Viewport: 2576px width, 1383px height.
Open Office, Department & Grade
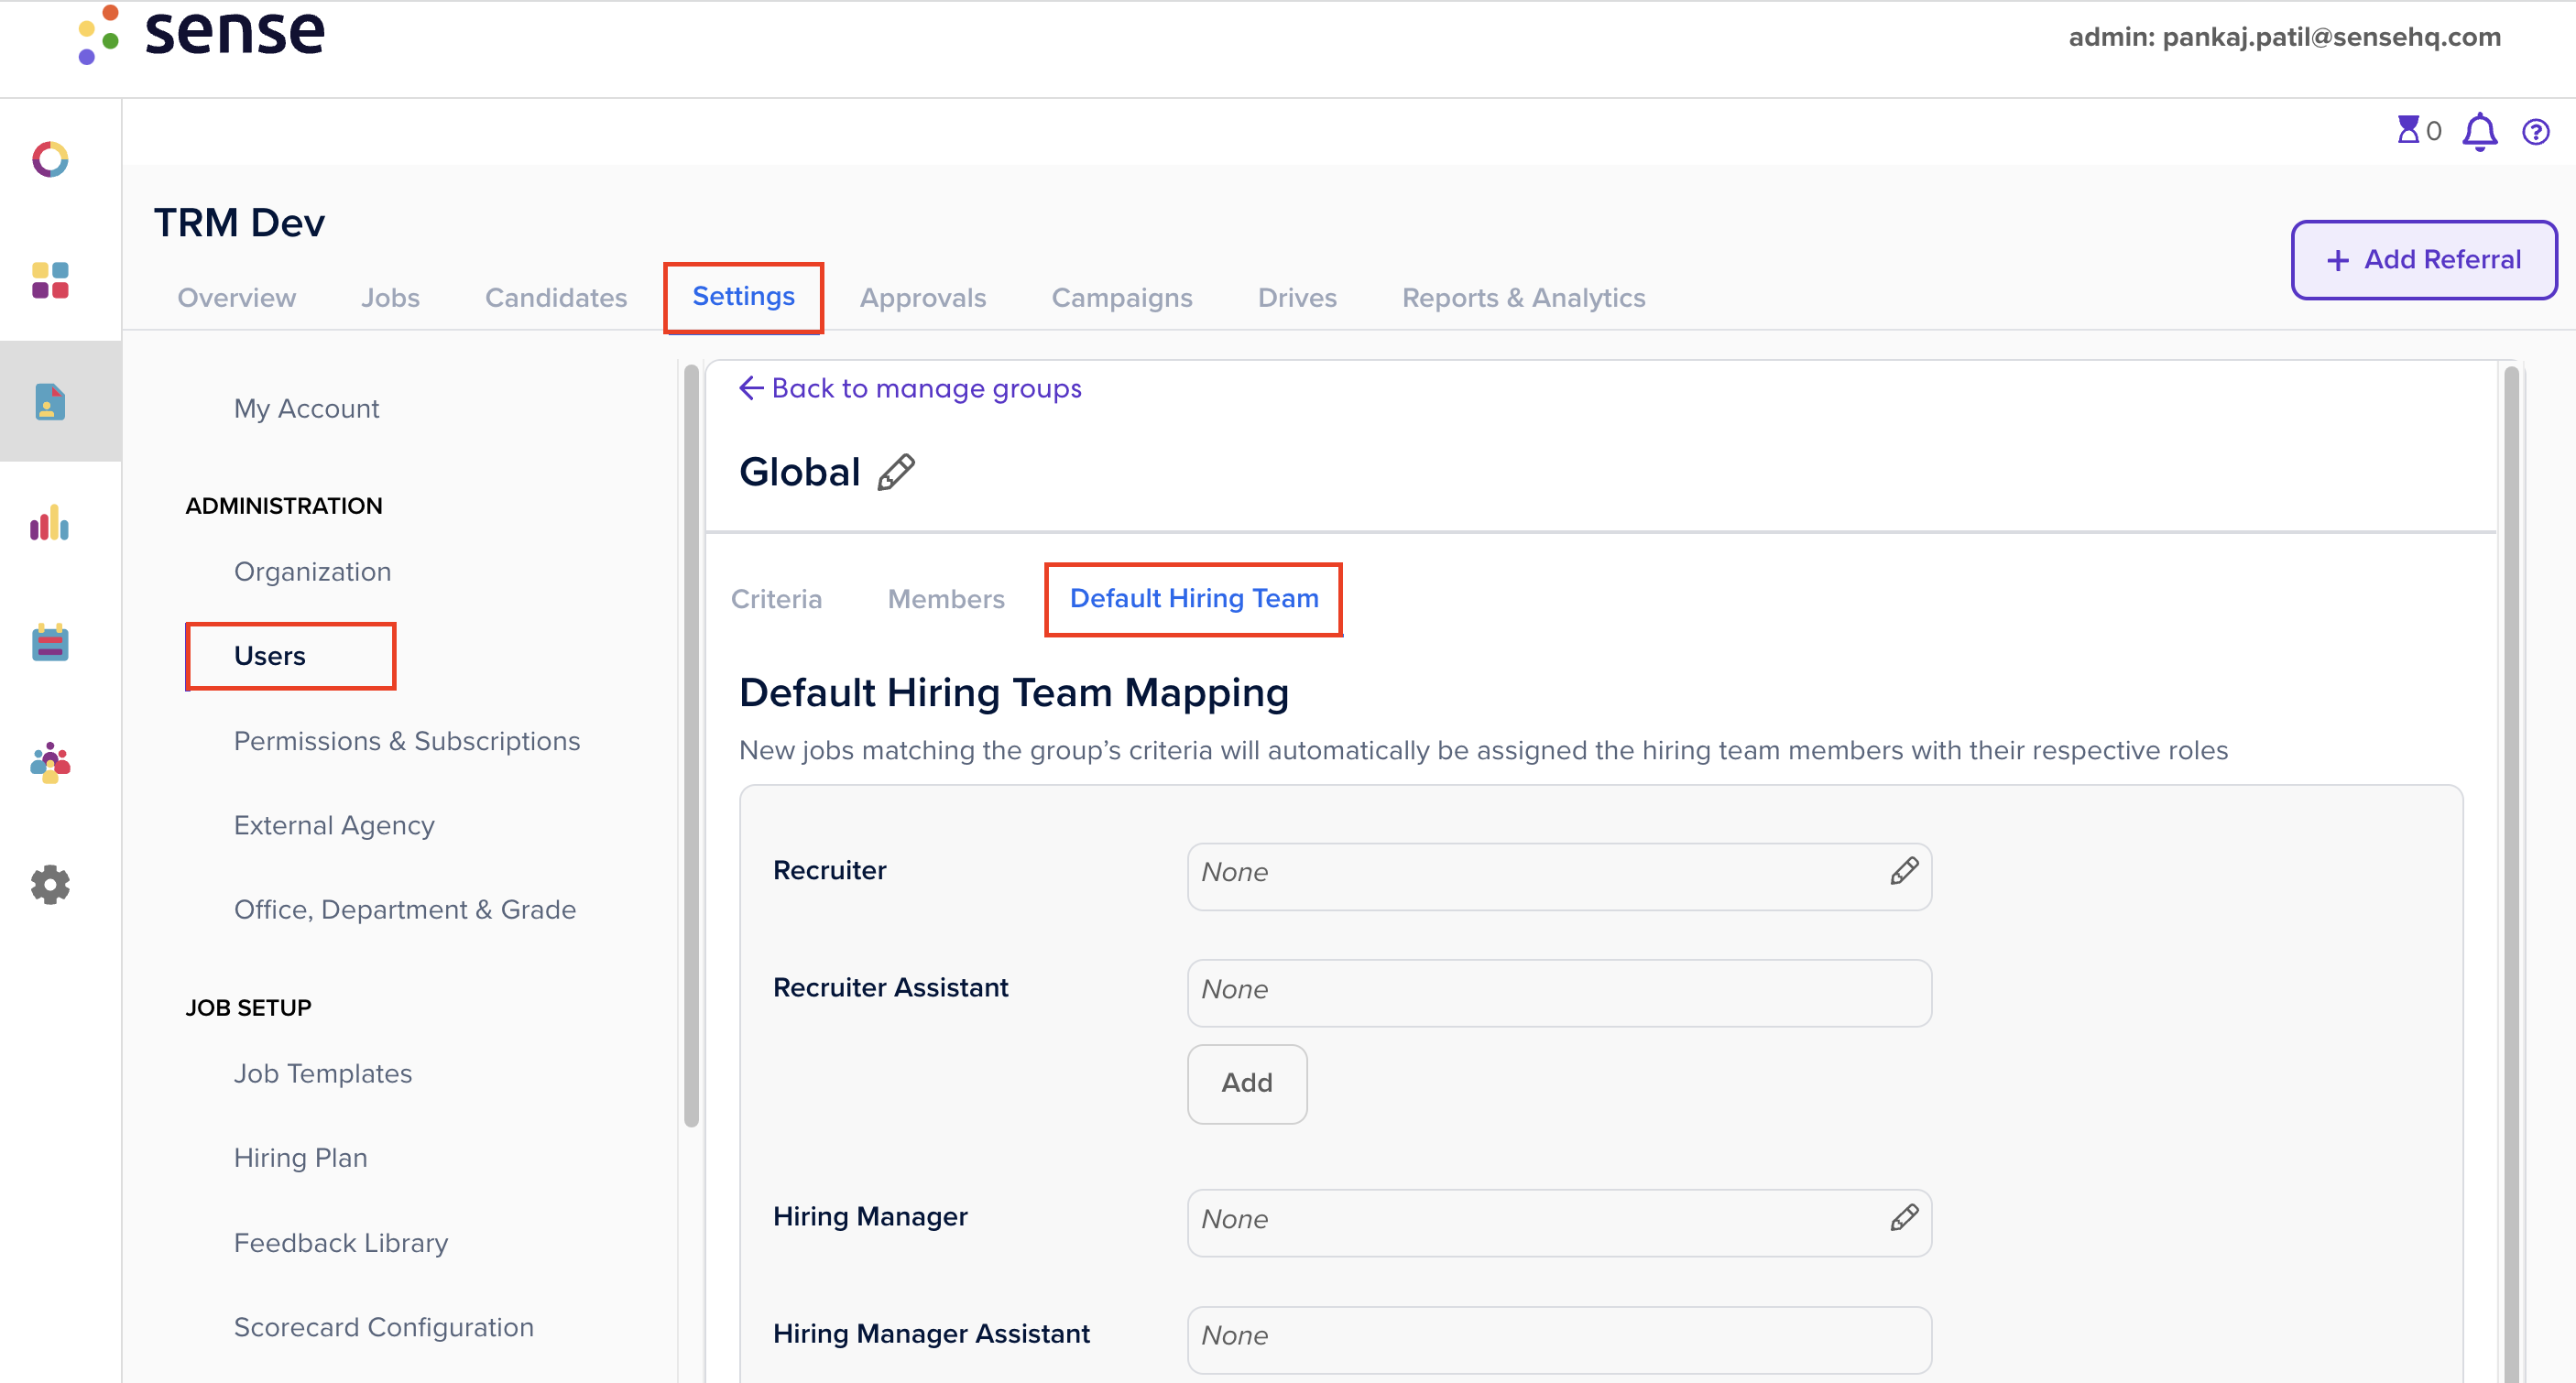[404, 909]
